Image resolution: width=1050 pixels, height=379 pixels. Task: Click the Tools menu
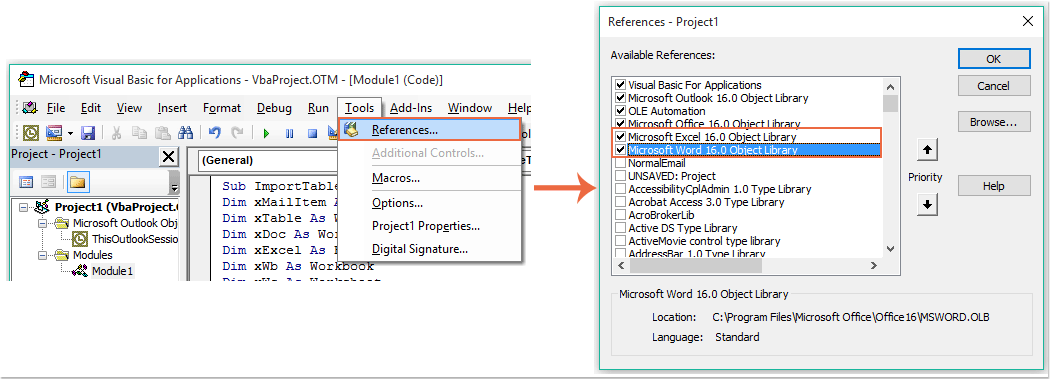(x=360, y=108)
